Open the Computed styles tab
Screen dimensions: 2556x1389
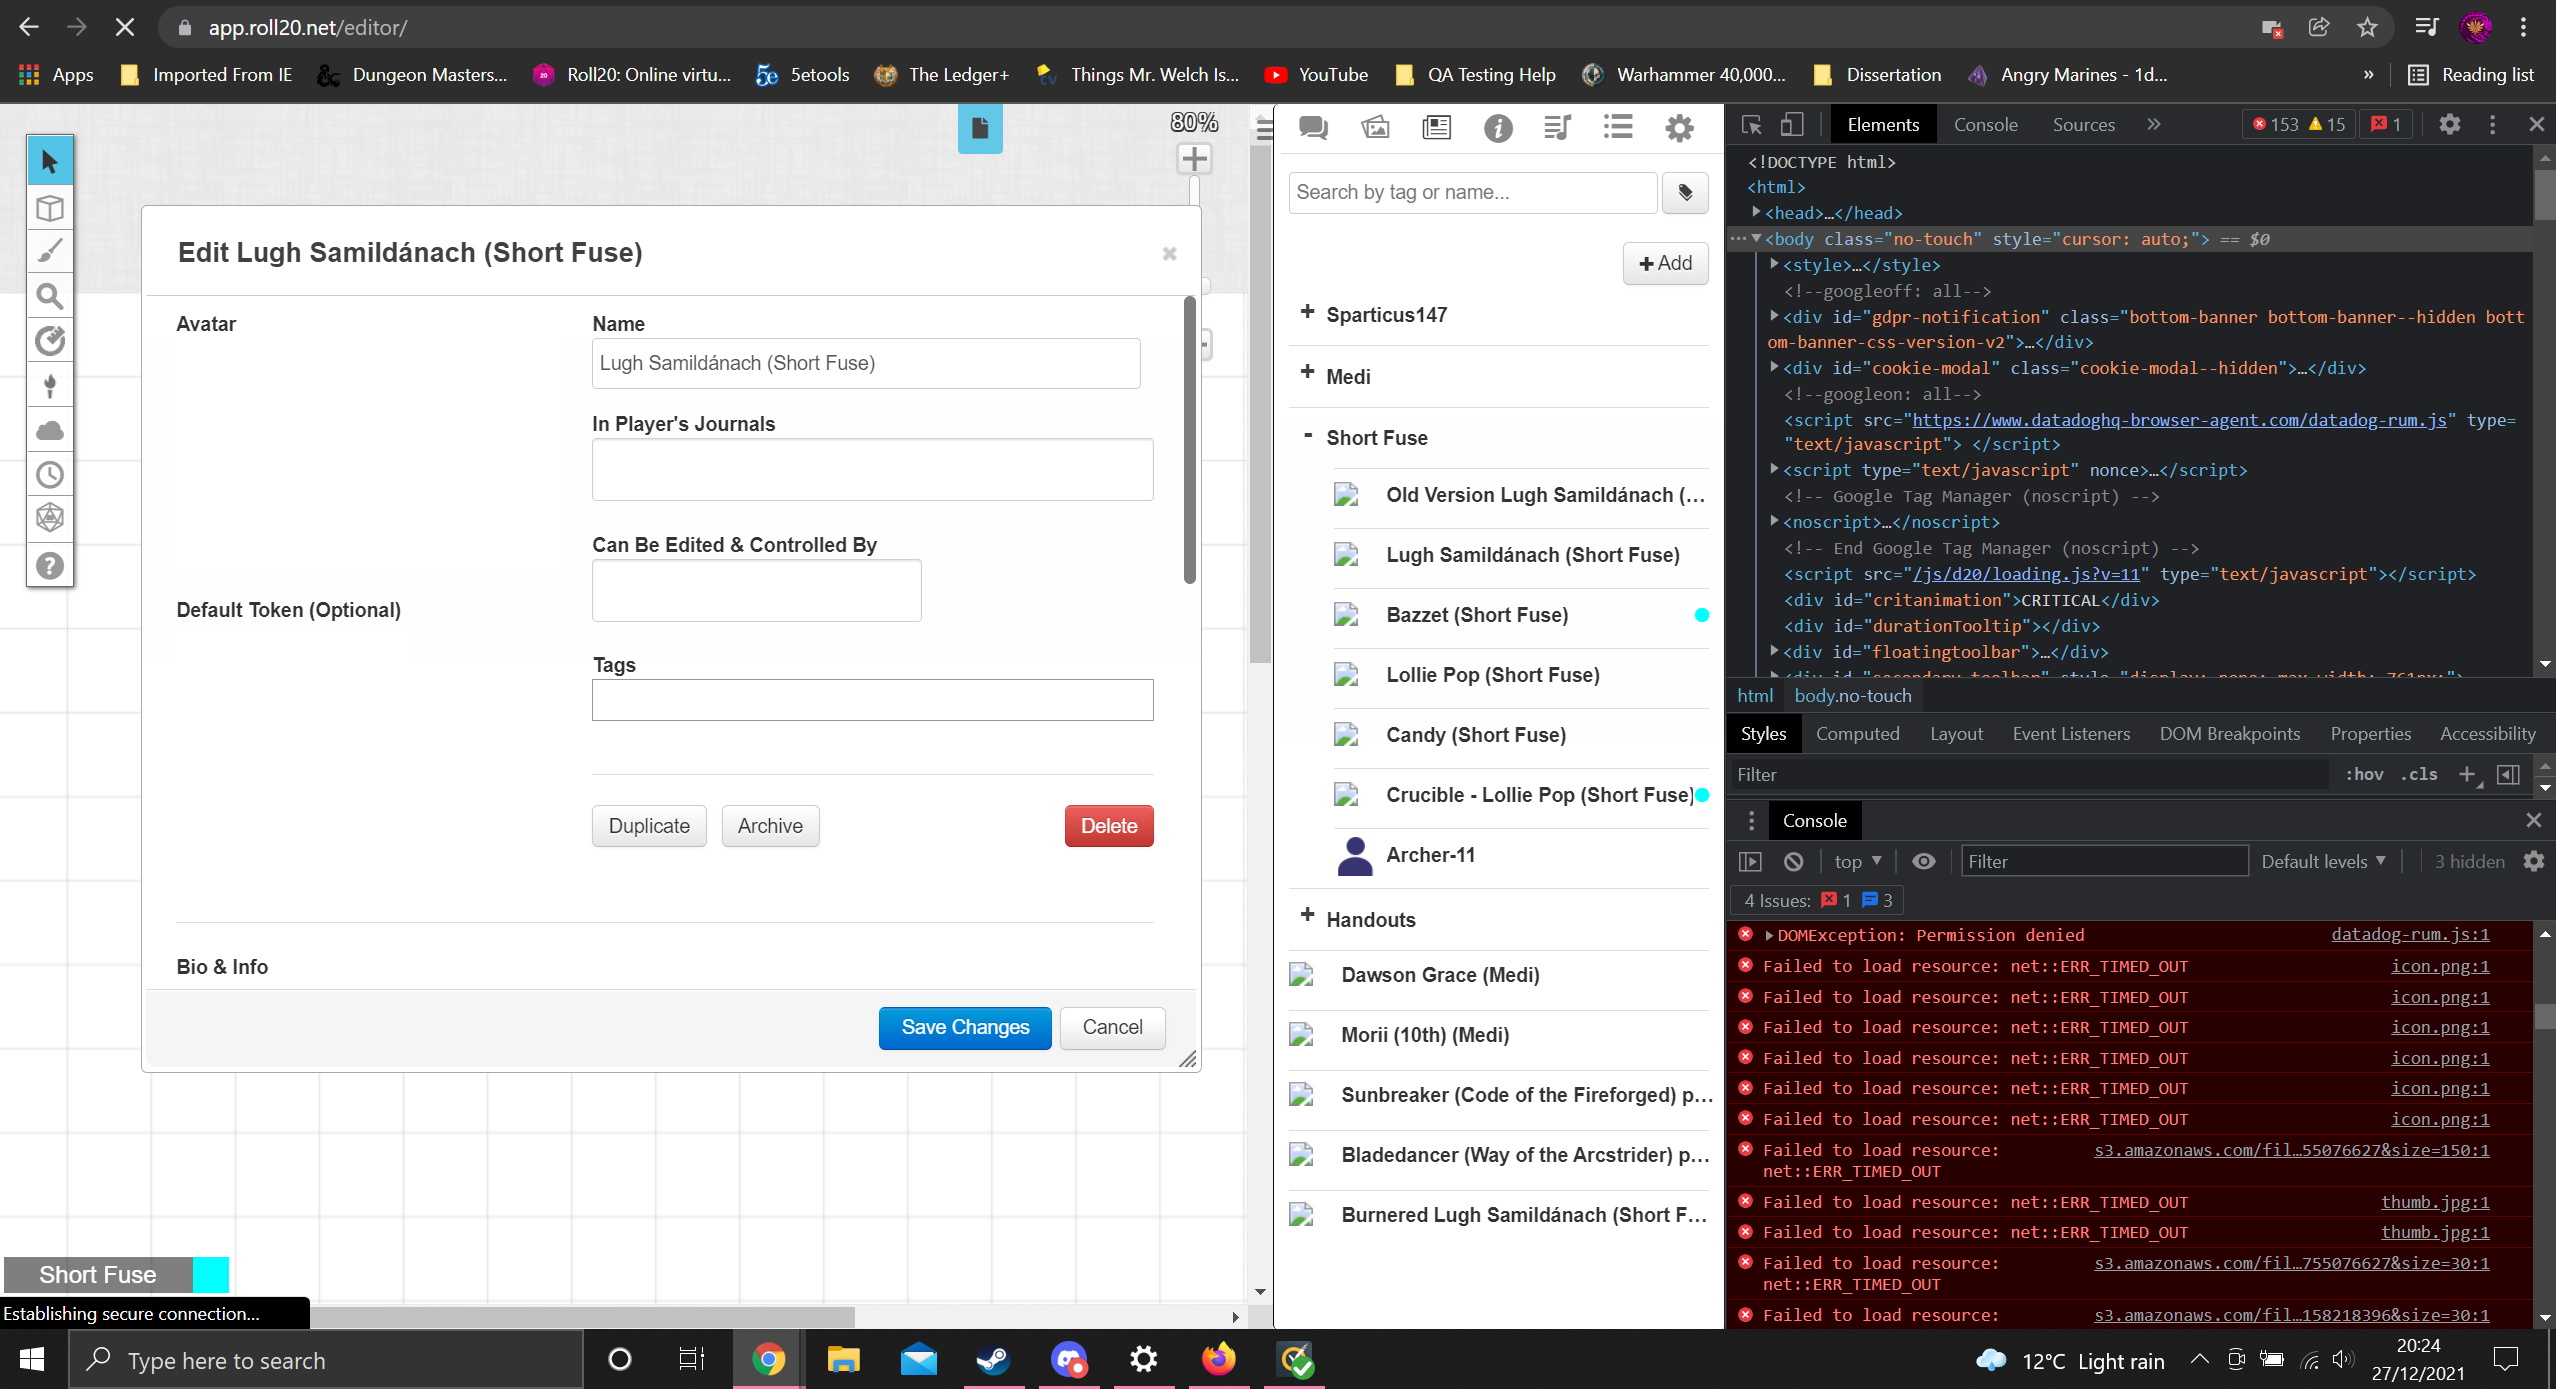coord(1857,733)
